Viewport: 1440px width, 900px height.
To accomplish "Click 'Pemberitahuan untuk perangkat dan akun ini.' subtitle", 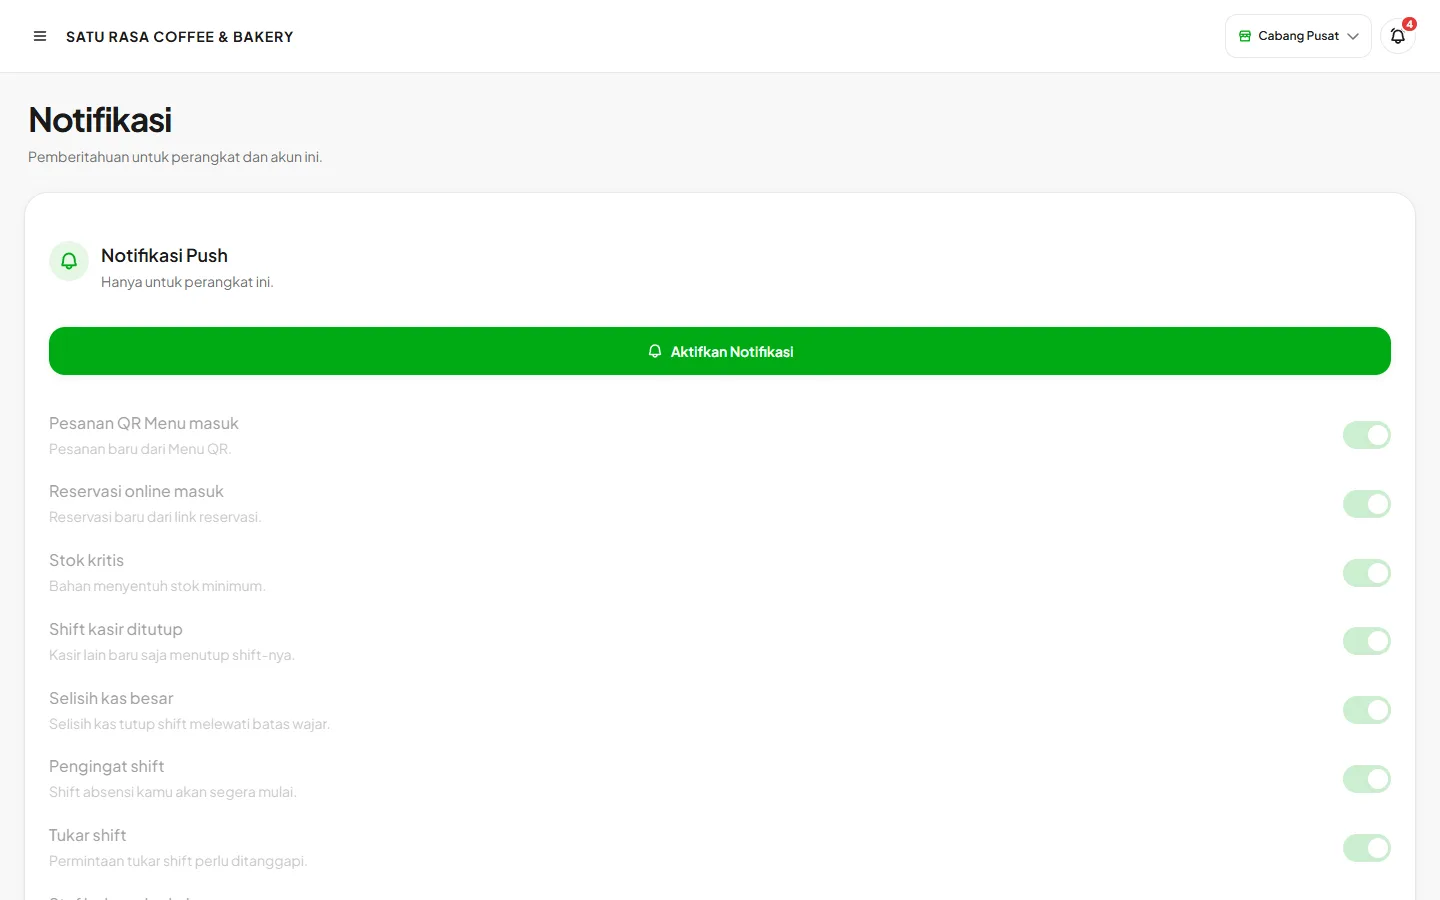I will coord(175,157).
